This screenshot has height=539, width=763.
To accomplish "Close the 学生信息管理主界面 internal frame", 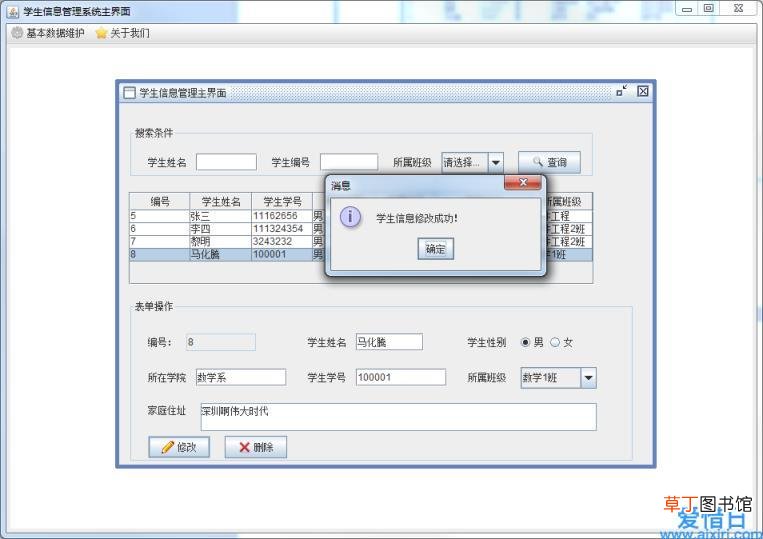I will 643,91.
